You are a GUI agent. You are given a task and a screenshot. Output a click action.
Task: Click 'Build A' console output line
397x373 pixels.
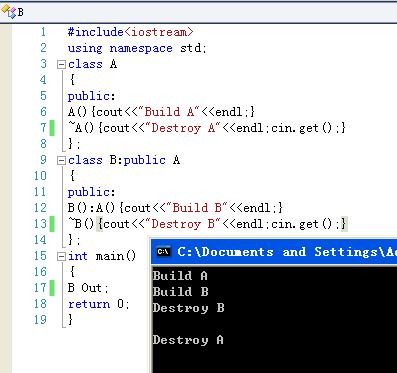180,276
